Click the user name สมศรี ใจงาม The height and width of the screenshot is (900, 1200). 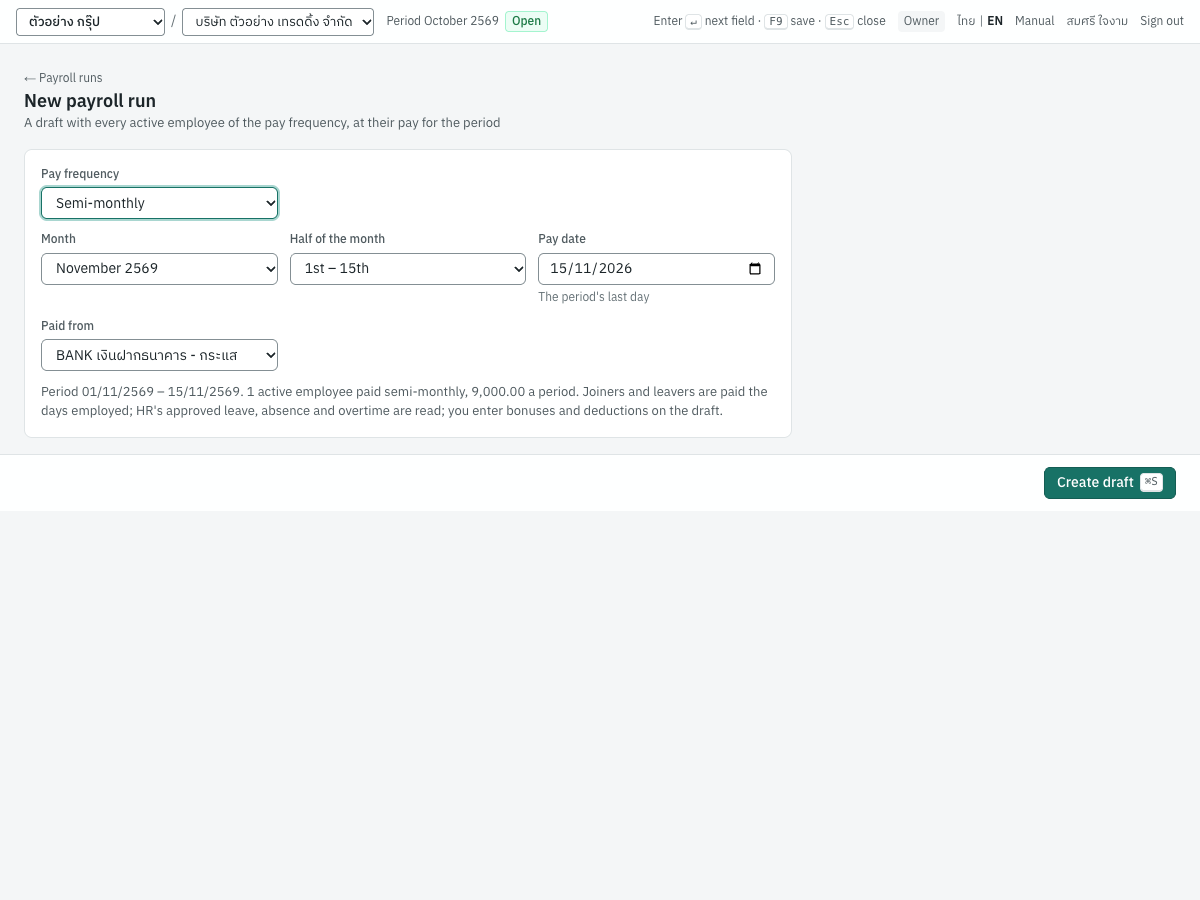click(1097, 21)
